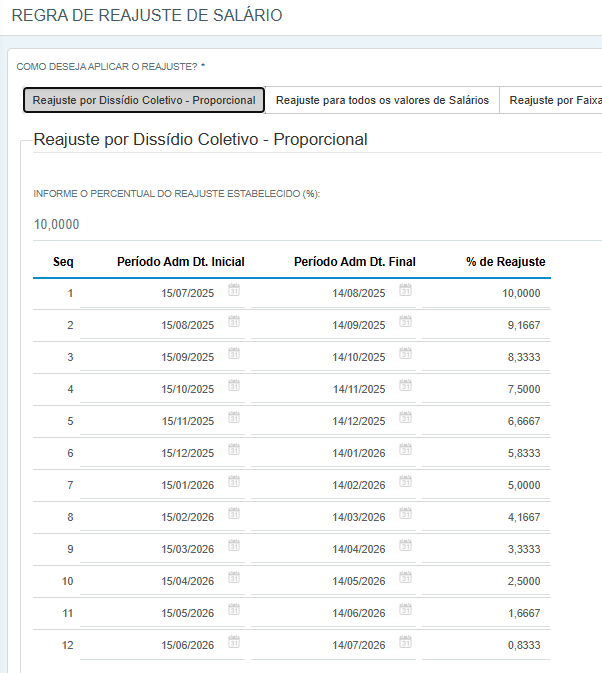Click the Período Adm Dt. Inicial header
Screen dimensions: 602x673
[181, 262]
